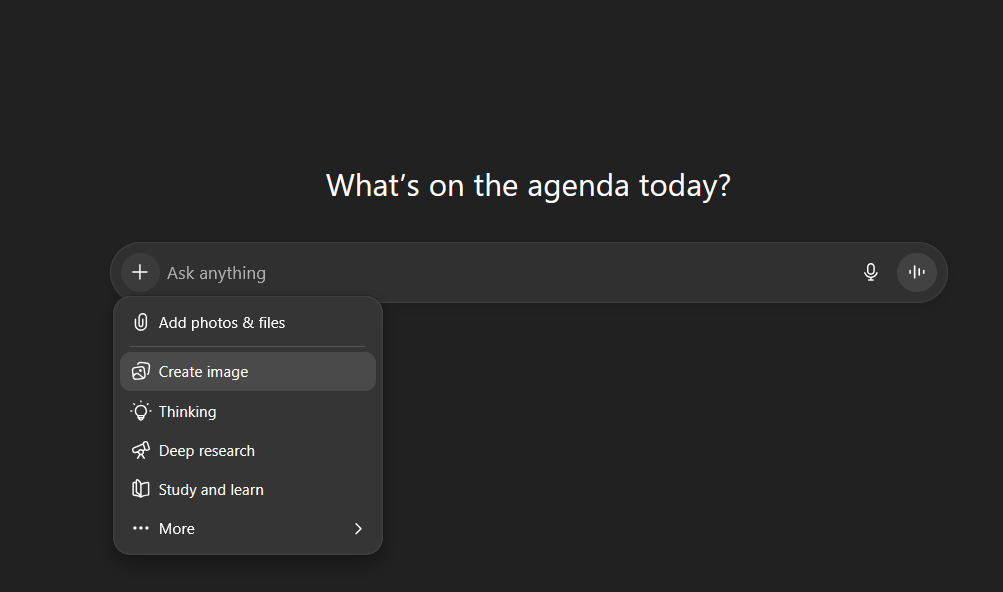Click the divider line under Add photos & files

[x=248, y=347]
